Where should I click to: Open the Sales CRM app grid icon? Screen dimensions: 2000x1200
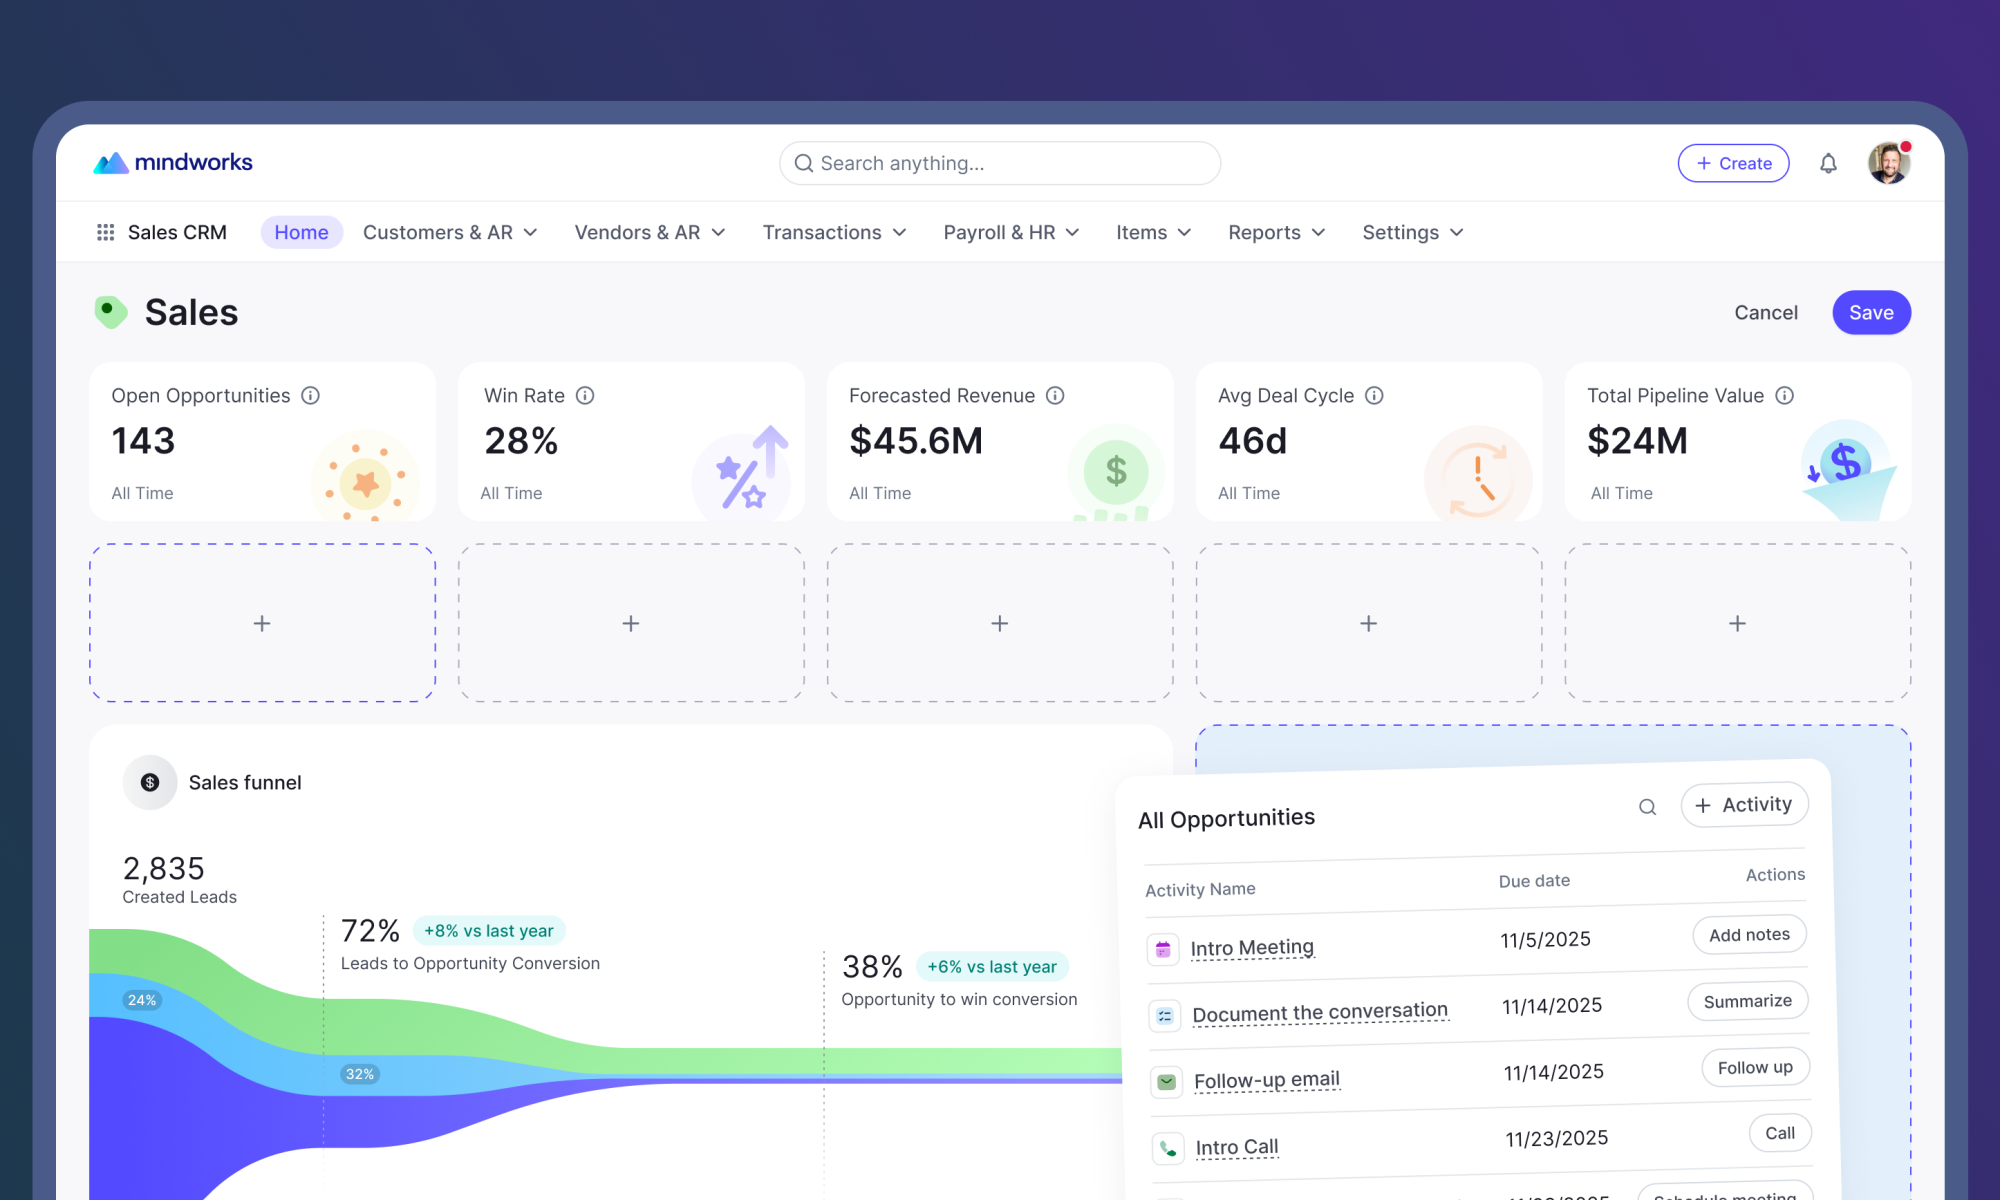105,232
